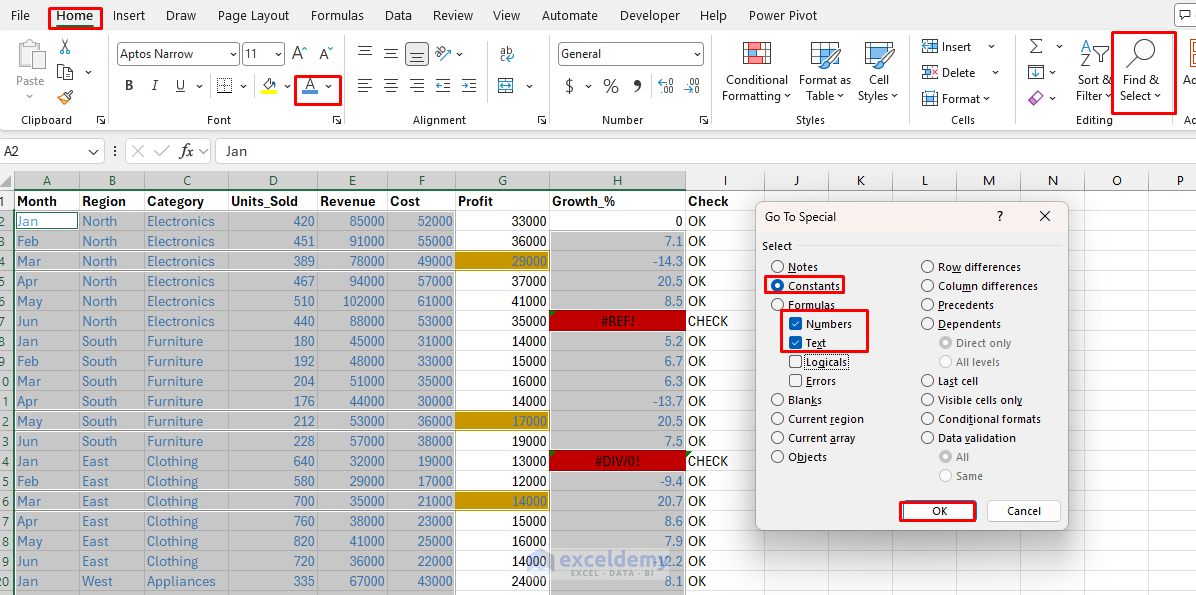Click the Increase Indent icon
The height and width of the screenshot is (595, 1196).
[x=468, y=85]
